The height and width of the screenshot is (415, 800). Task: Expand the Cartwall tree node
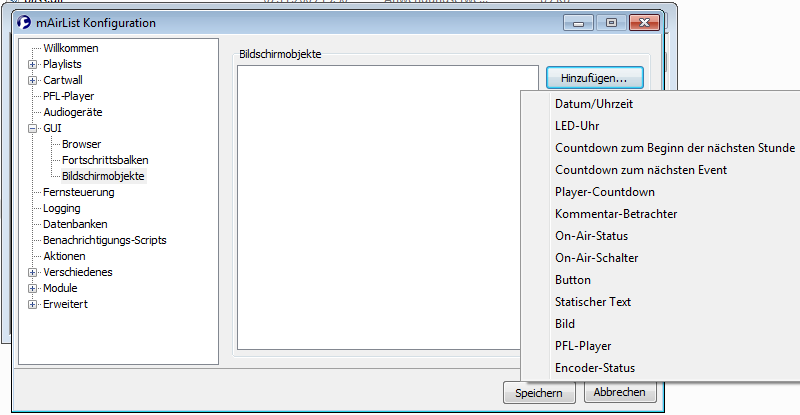[x=33, y=80]
